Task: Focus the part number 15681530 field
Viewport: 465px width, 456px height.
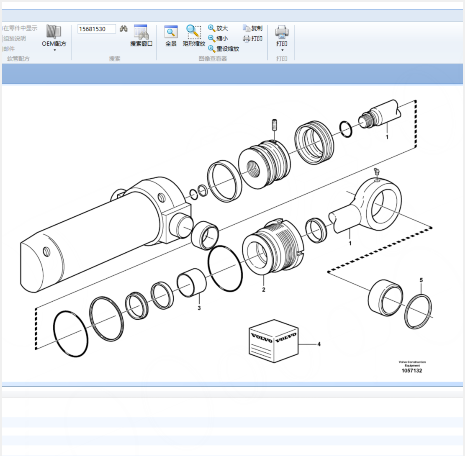Action: [x=96, y=29]
